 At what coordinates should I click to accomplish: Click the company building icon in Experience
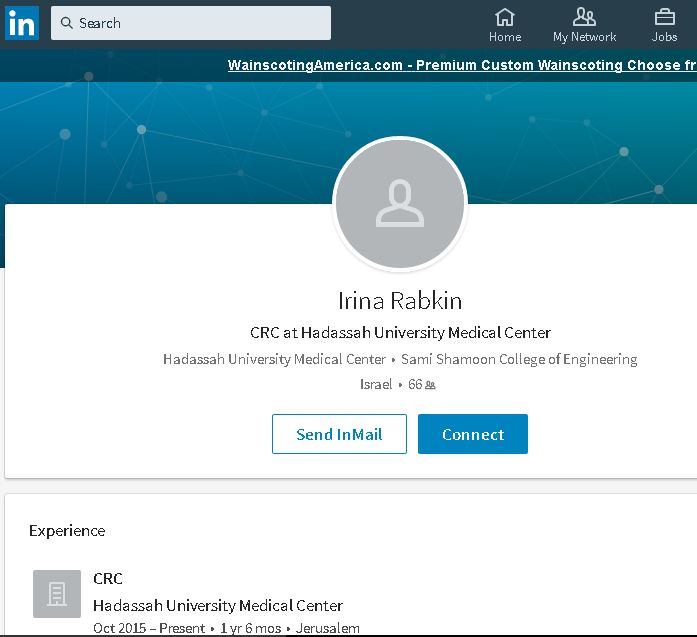[x=56, y=594]
